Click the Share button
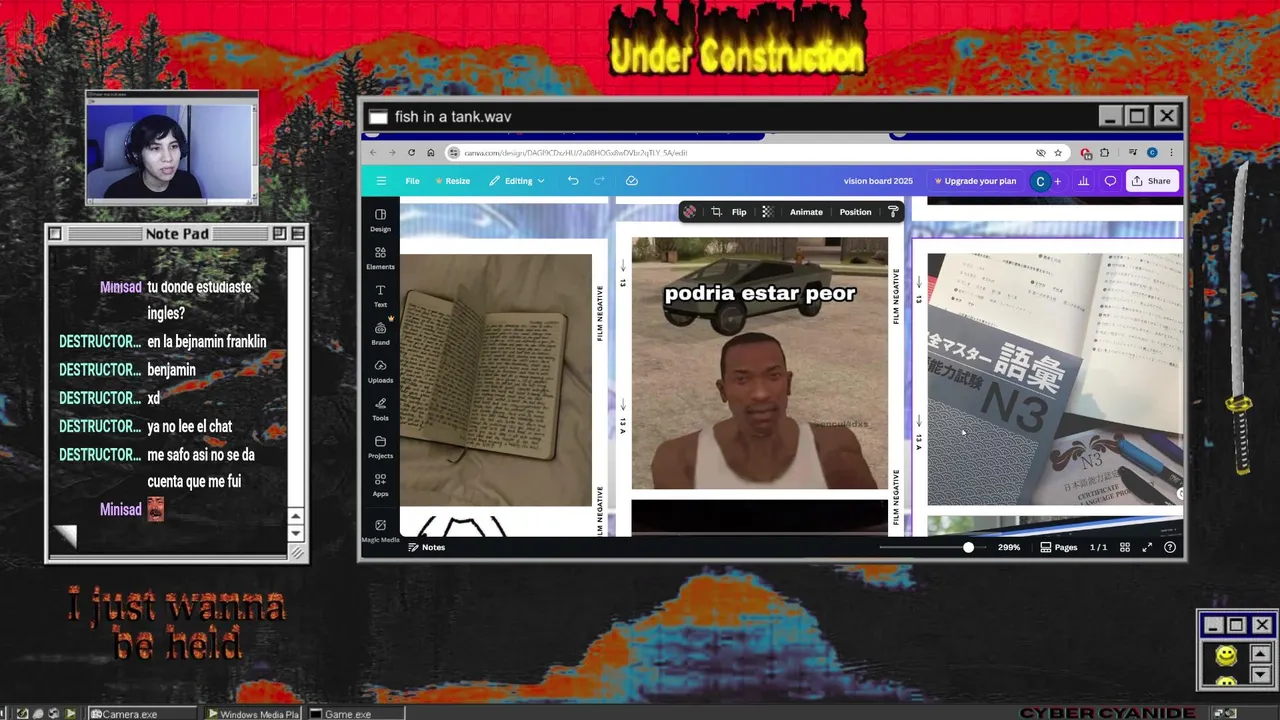The image size is (1280, 720). (x=1151, y=181)
